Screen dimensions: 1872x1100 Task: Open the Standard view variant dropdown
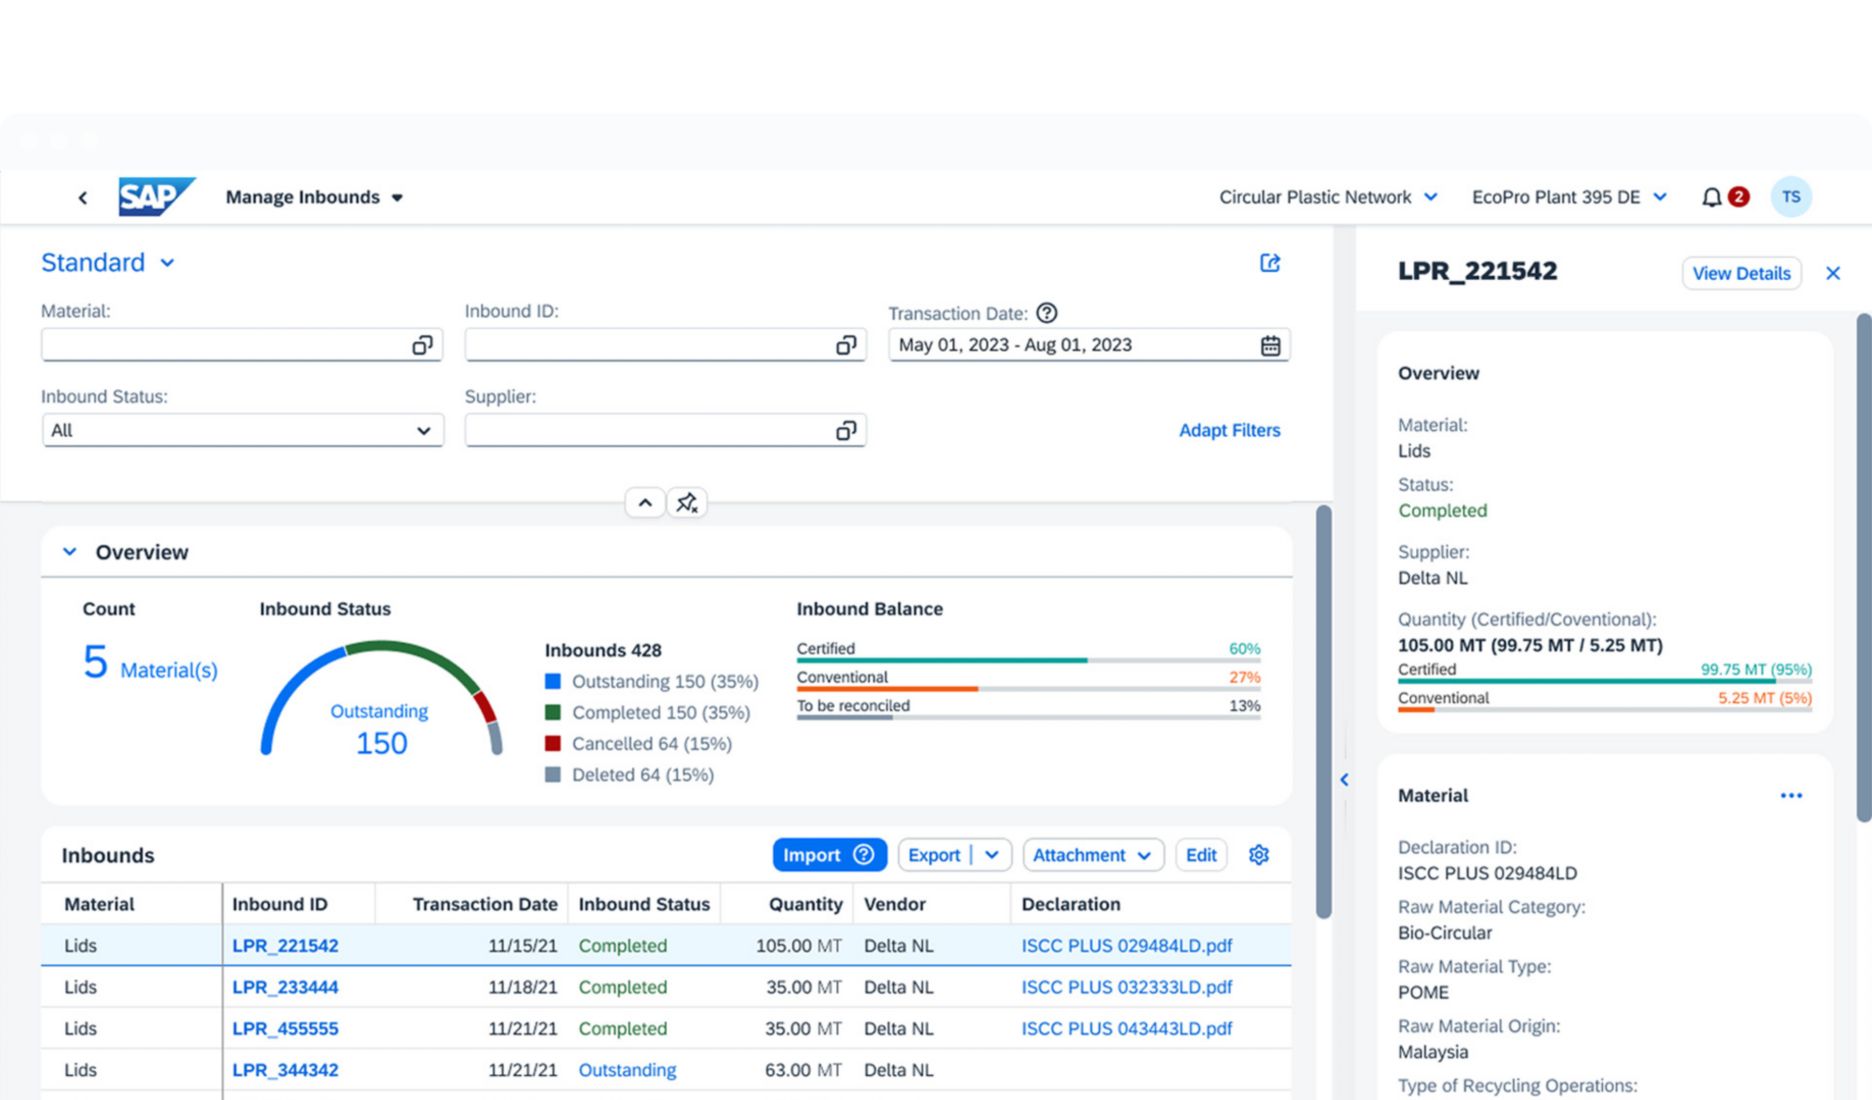click(167, 263)
